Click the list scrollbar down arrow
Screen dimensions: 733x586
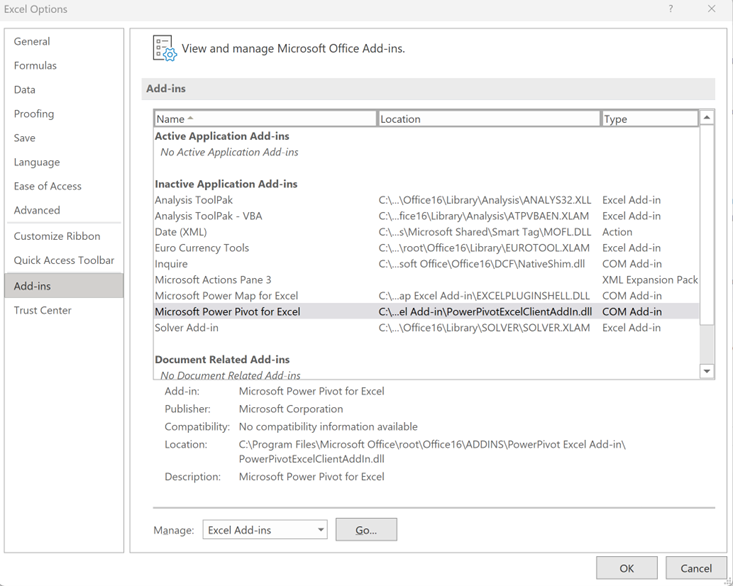coord(707,372)
